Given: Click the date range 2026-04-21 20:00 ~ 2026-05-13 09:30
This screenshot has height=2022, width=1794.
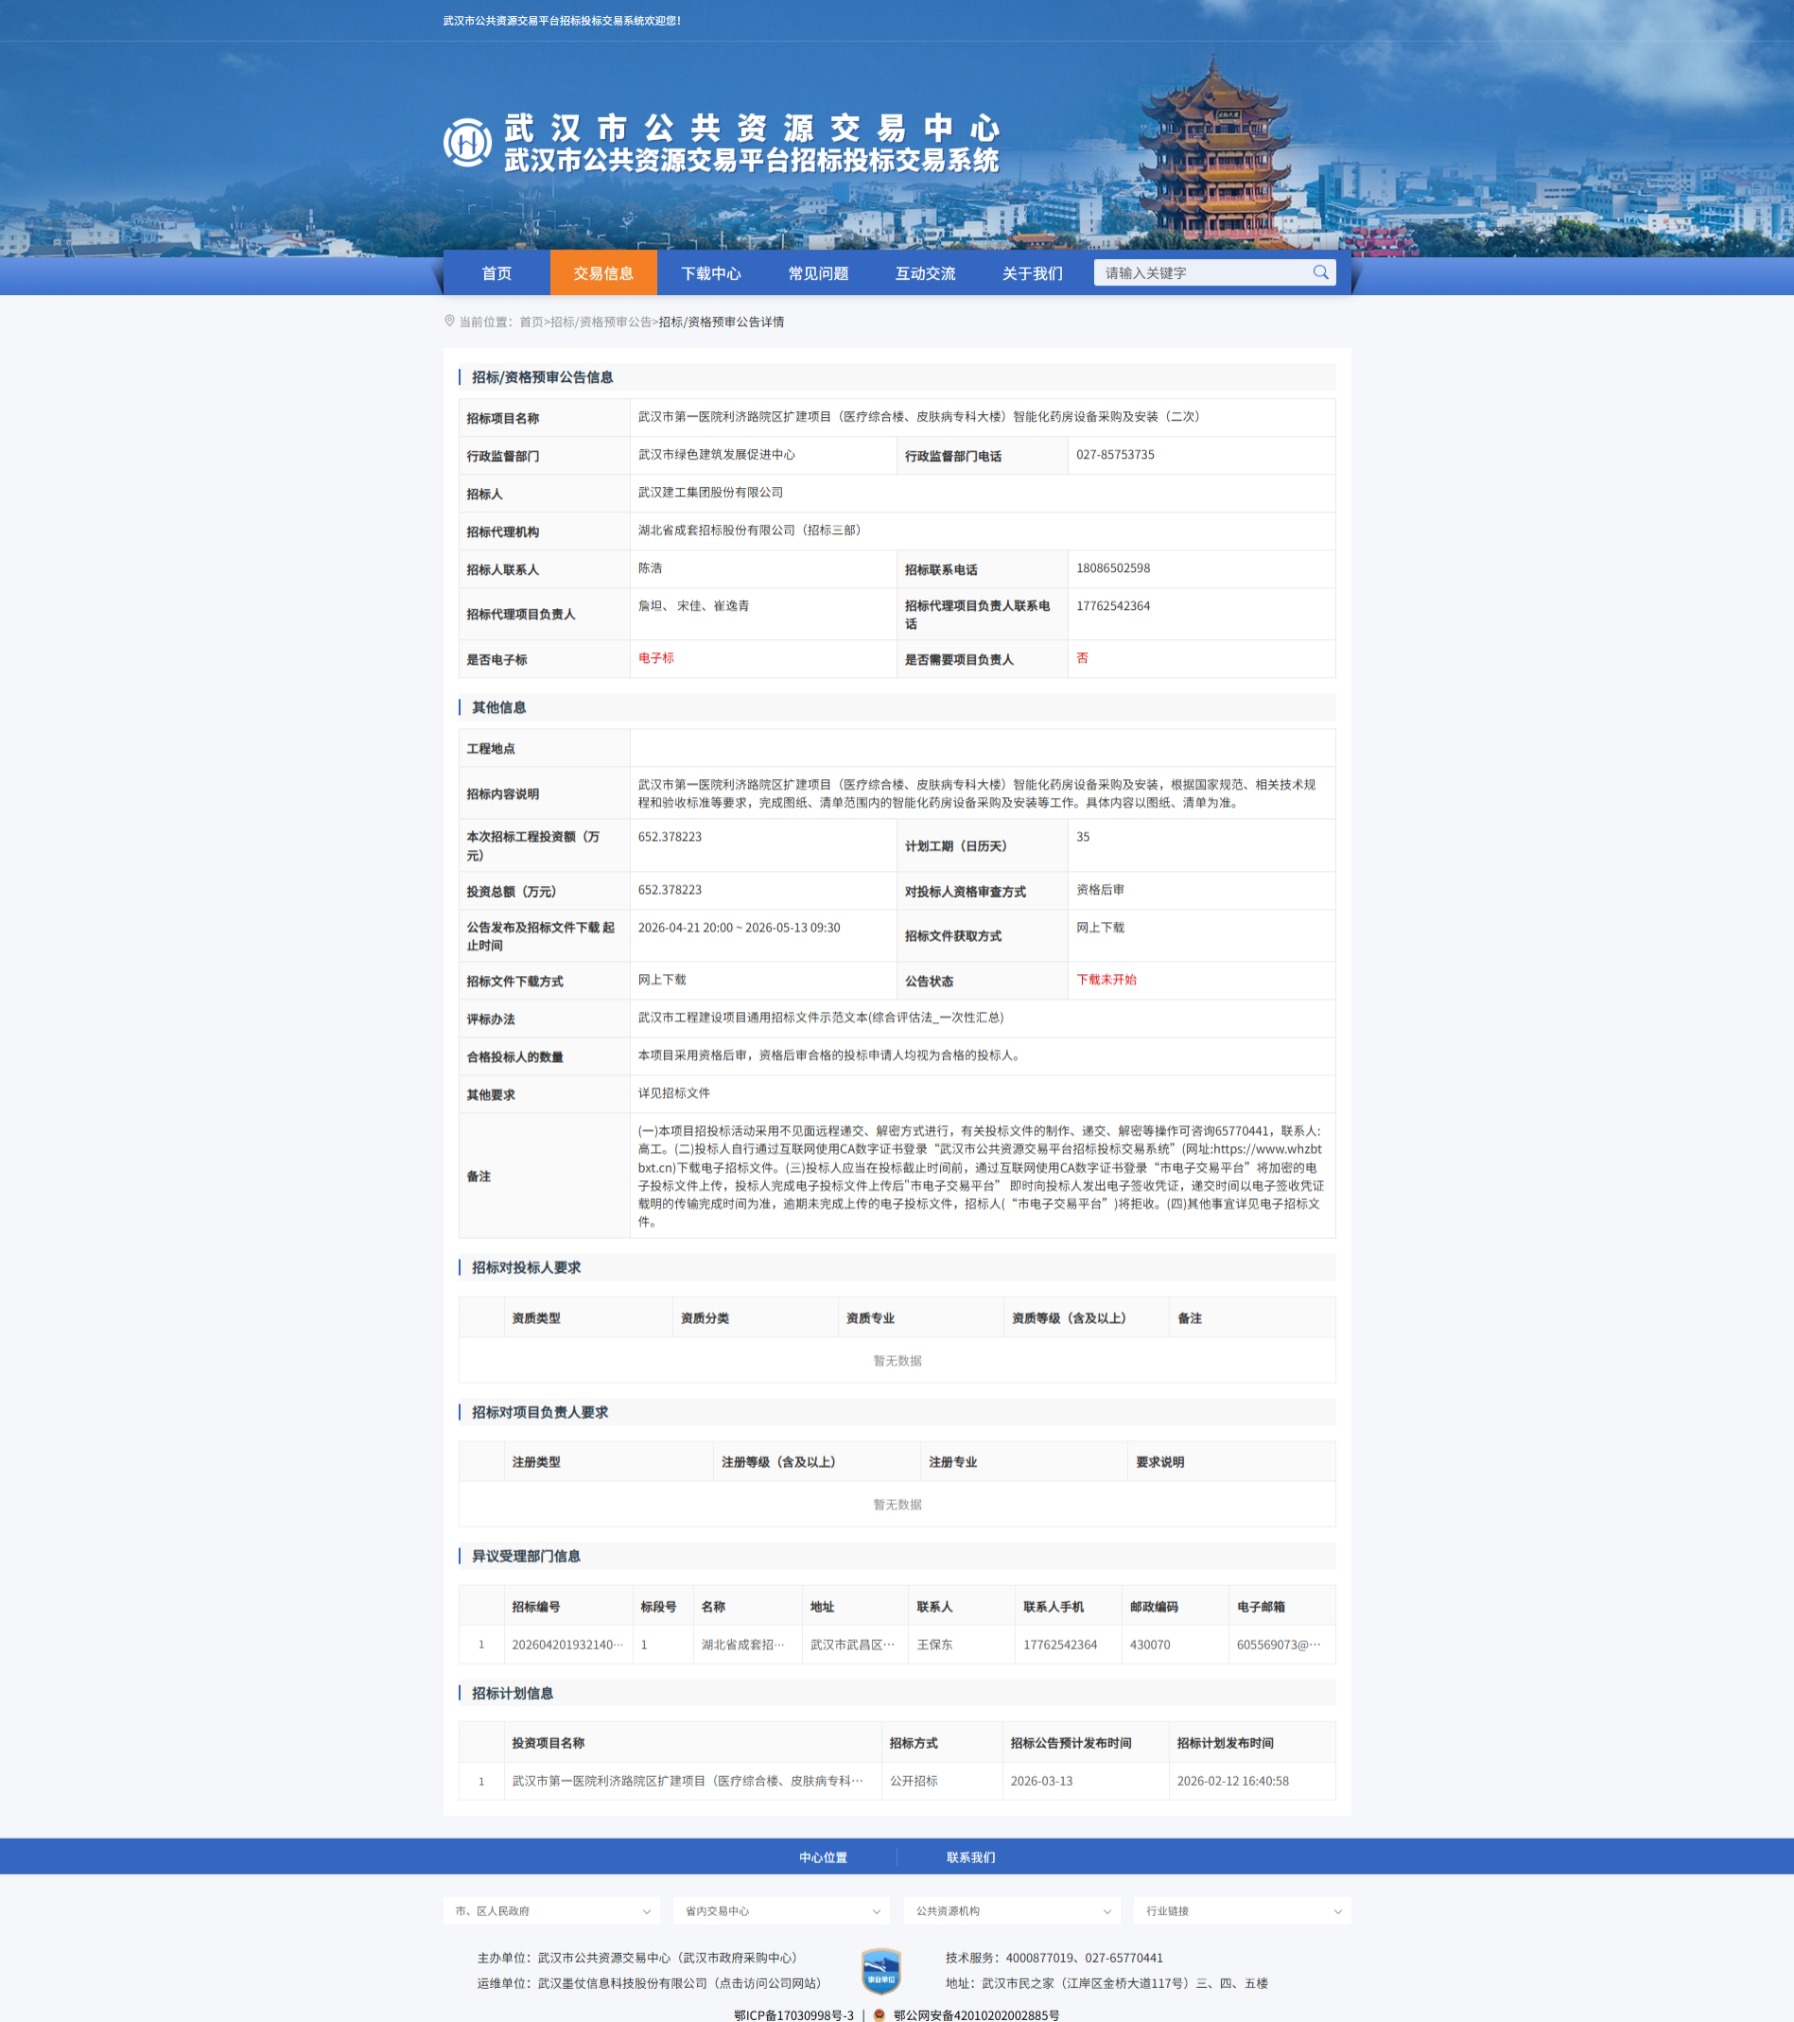Looking at the screenshot, I should coord(739,927).
